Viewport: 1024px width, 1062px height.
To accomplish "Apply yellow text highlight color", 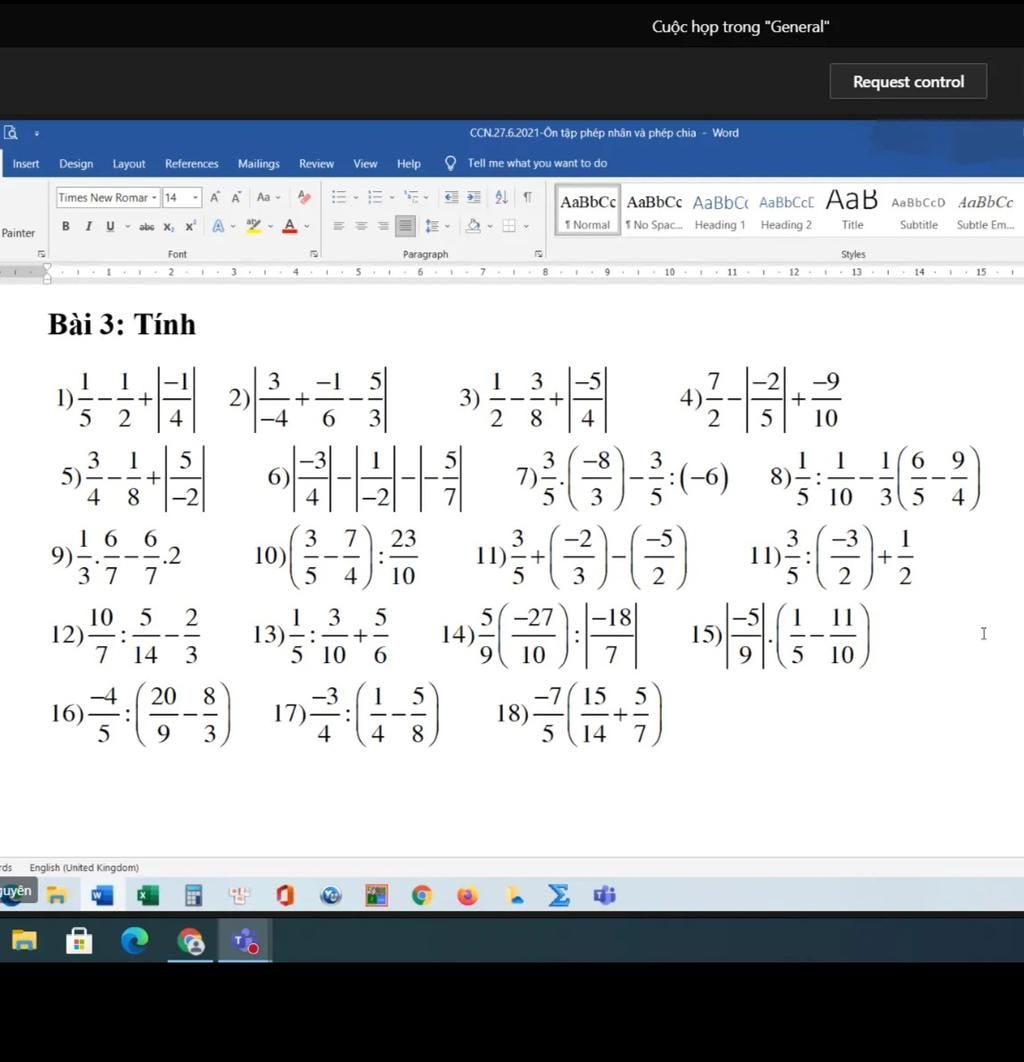I will coord(253,226).
